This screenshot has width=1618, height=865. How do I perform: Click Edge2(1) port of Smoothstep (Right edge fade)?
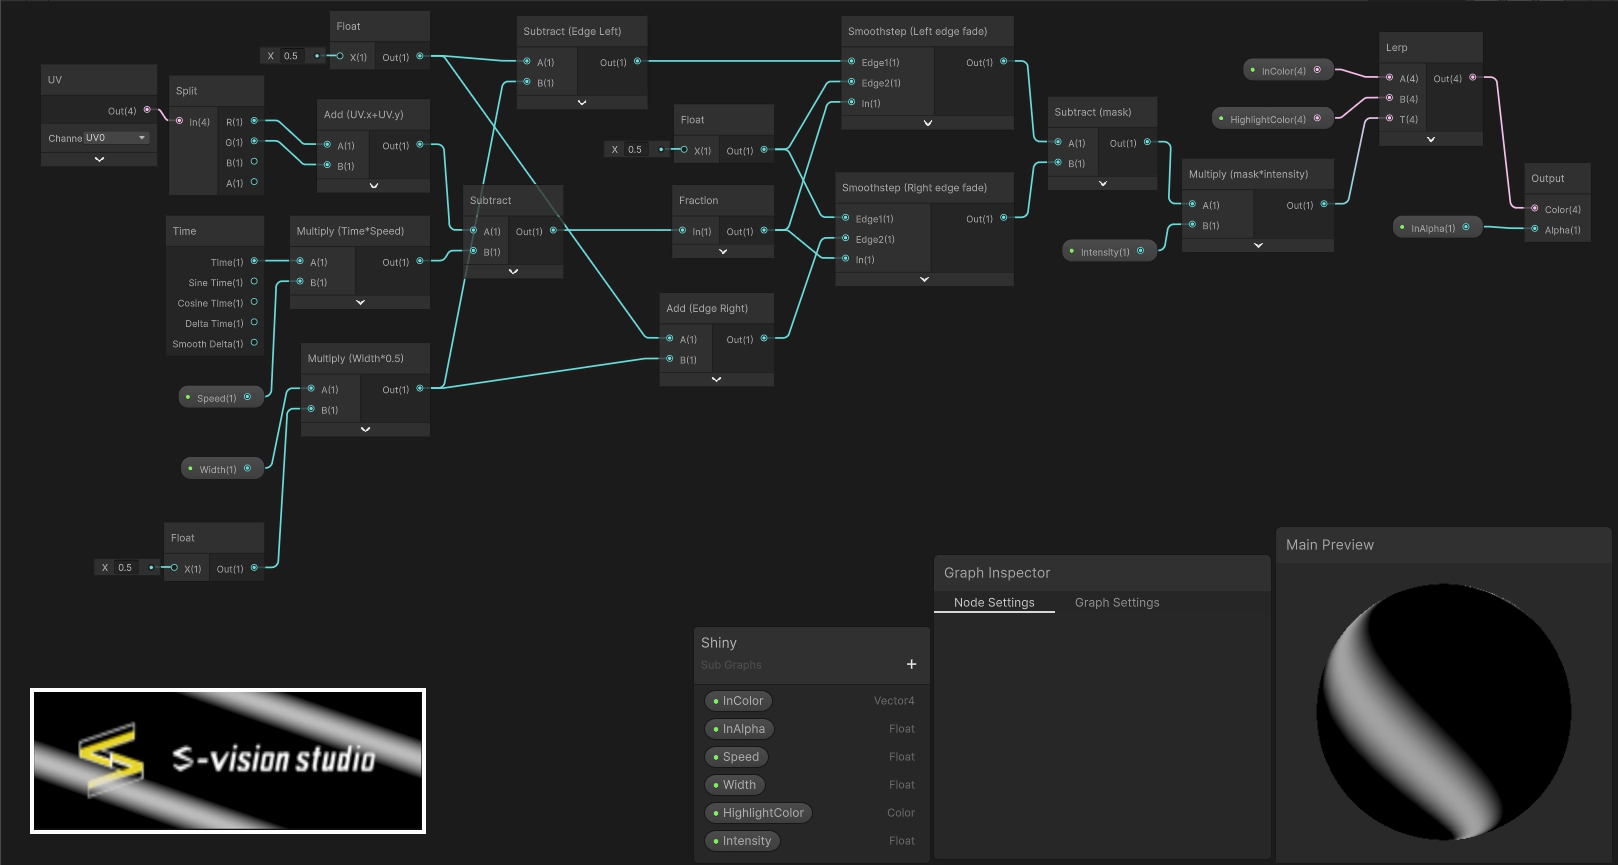tap(845, 239)
